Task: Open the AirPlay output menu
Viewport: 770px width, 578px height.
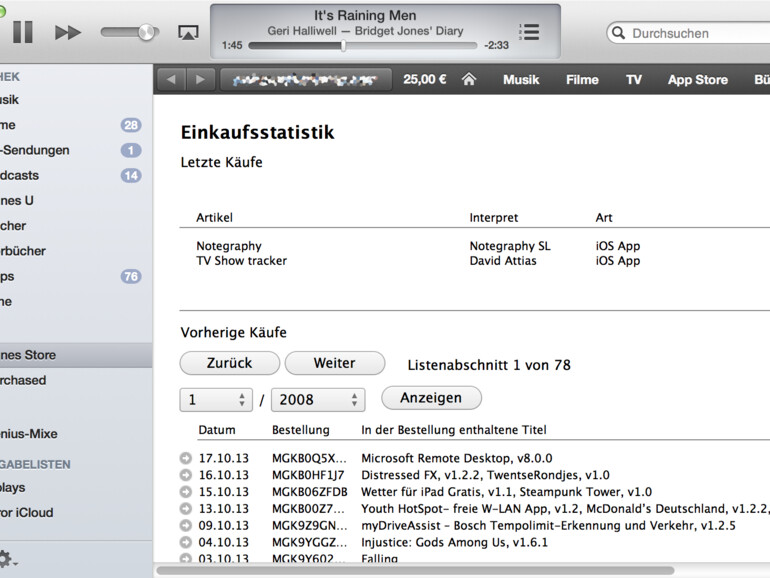Action: pyautogui.click(x=187, y=32)
